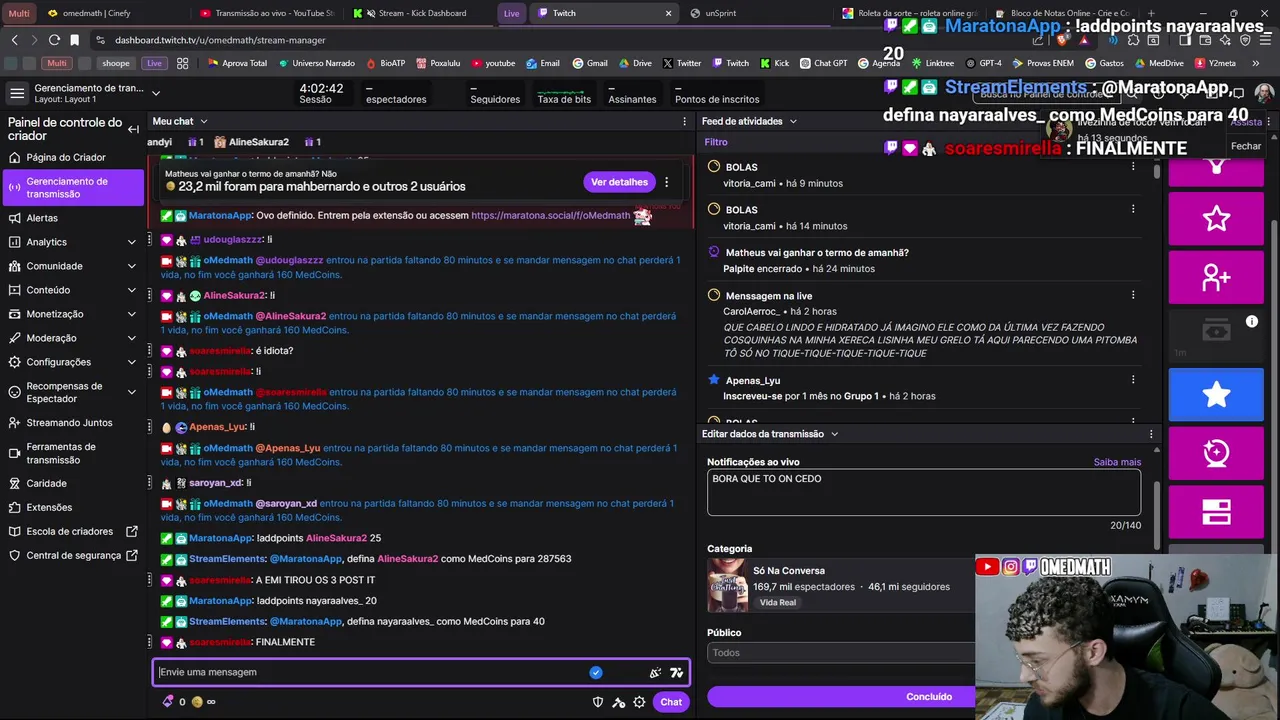The height and width of the screenshot is (720, 1280).
Task: Click the Filtro link in activity feed
Action: pyautogui.click(x=716, y=142)
